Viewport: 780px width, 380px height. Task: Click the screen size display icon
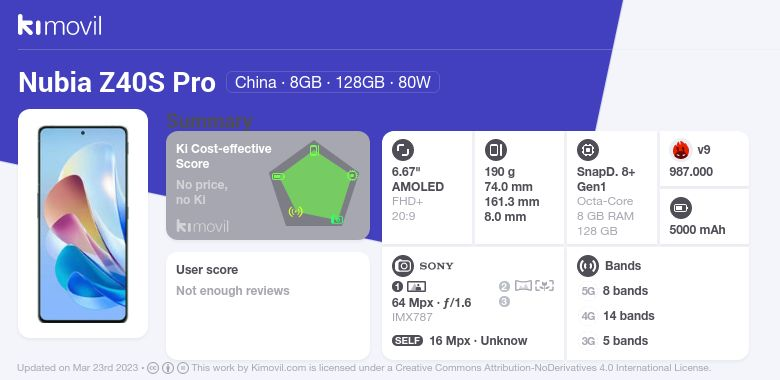403,150
